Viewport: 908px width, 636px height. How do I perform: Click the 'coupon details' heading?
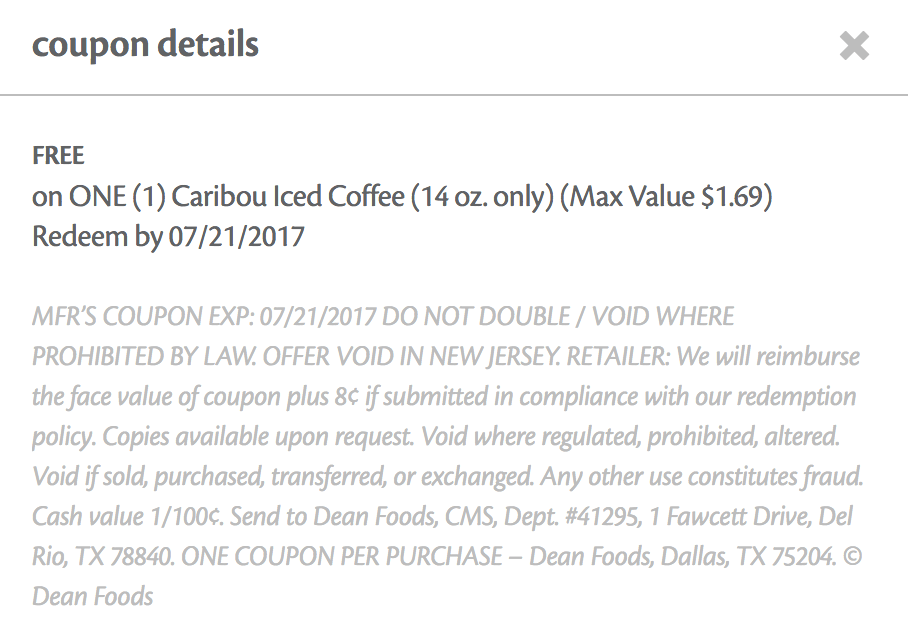coord(145,45)
